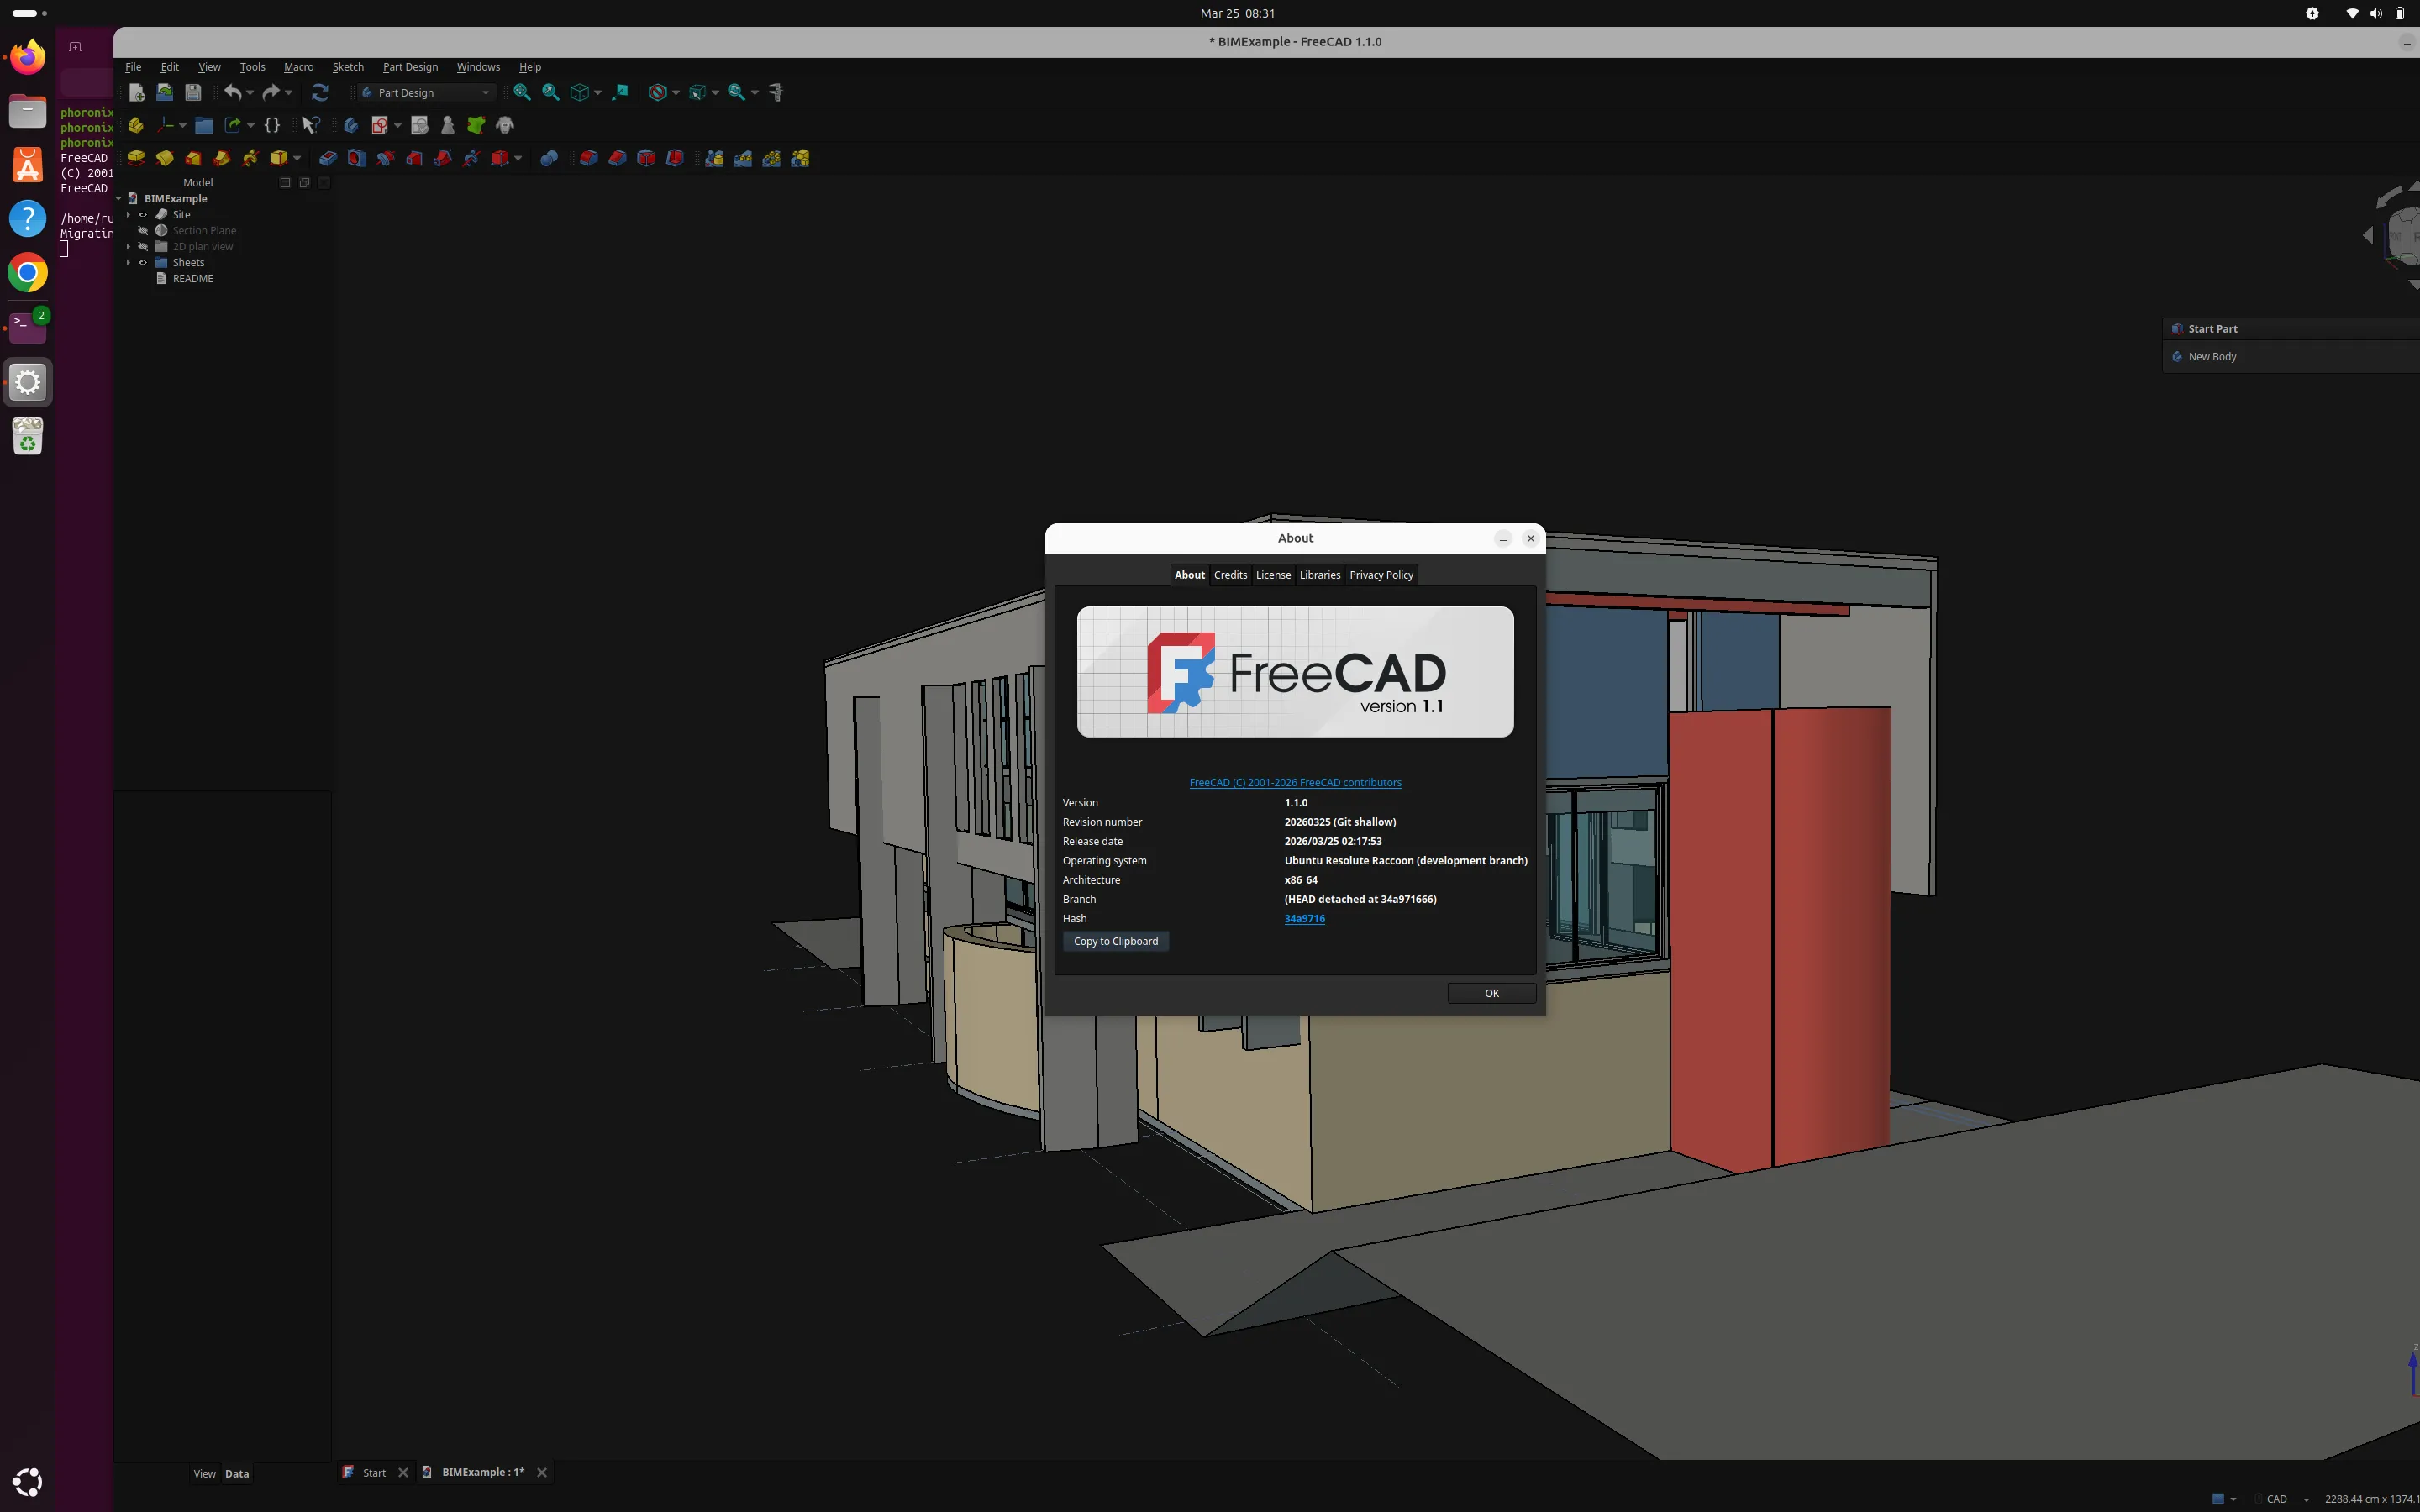Viewport: 2420px width, 1512px height.
Task: Open the 34a9716 hash link
Action: tap(1304, 918)
